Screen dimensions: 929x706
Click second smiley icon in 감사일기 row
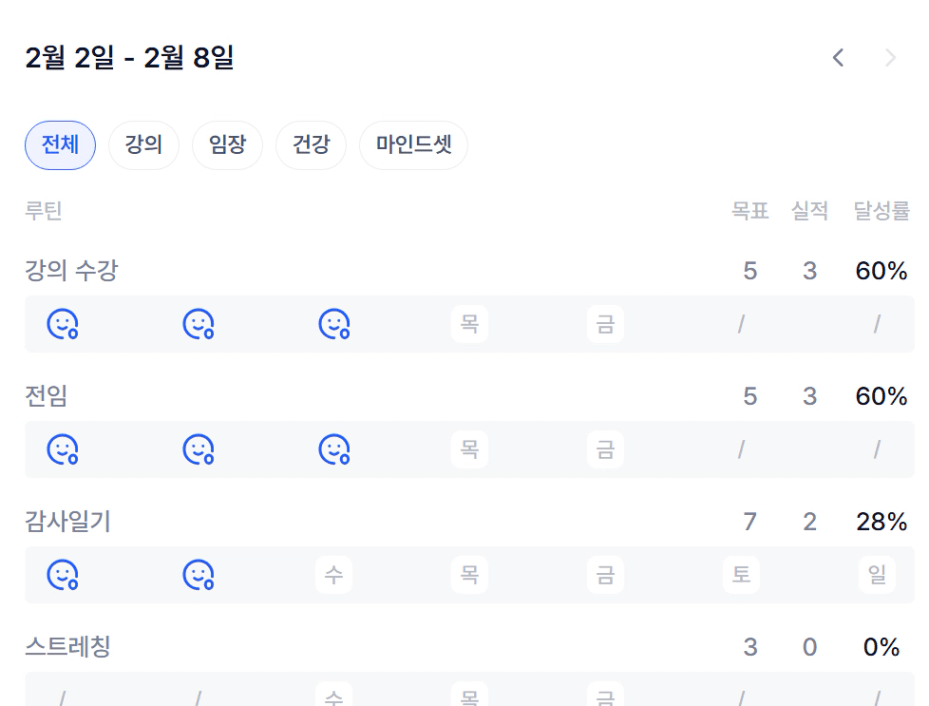[198, 575]
